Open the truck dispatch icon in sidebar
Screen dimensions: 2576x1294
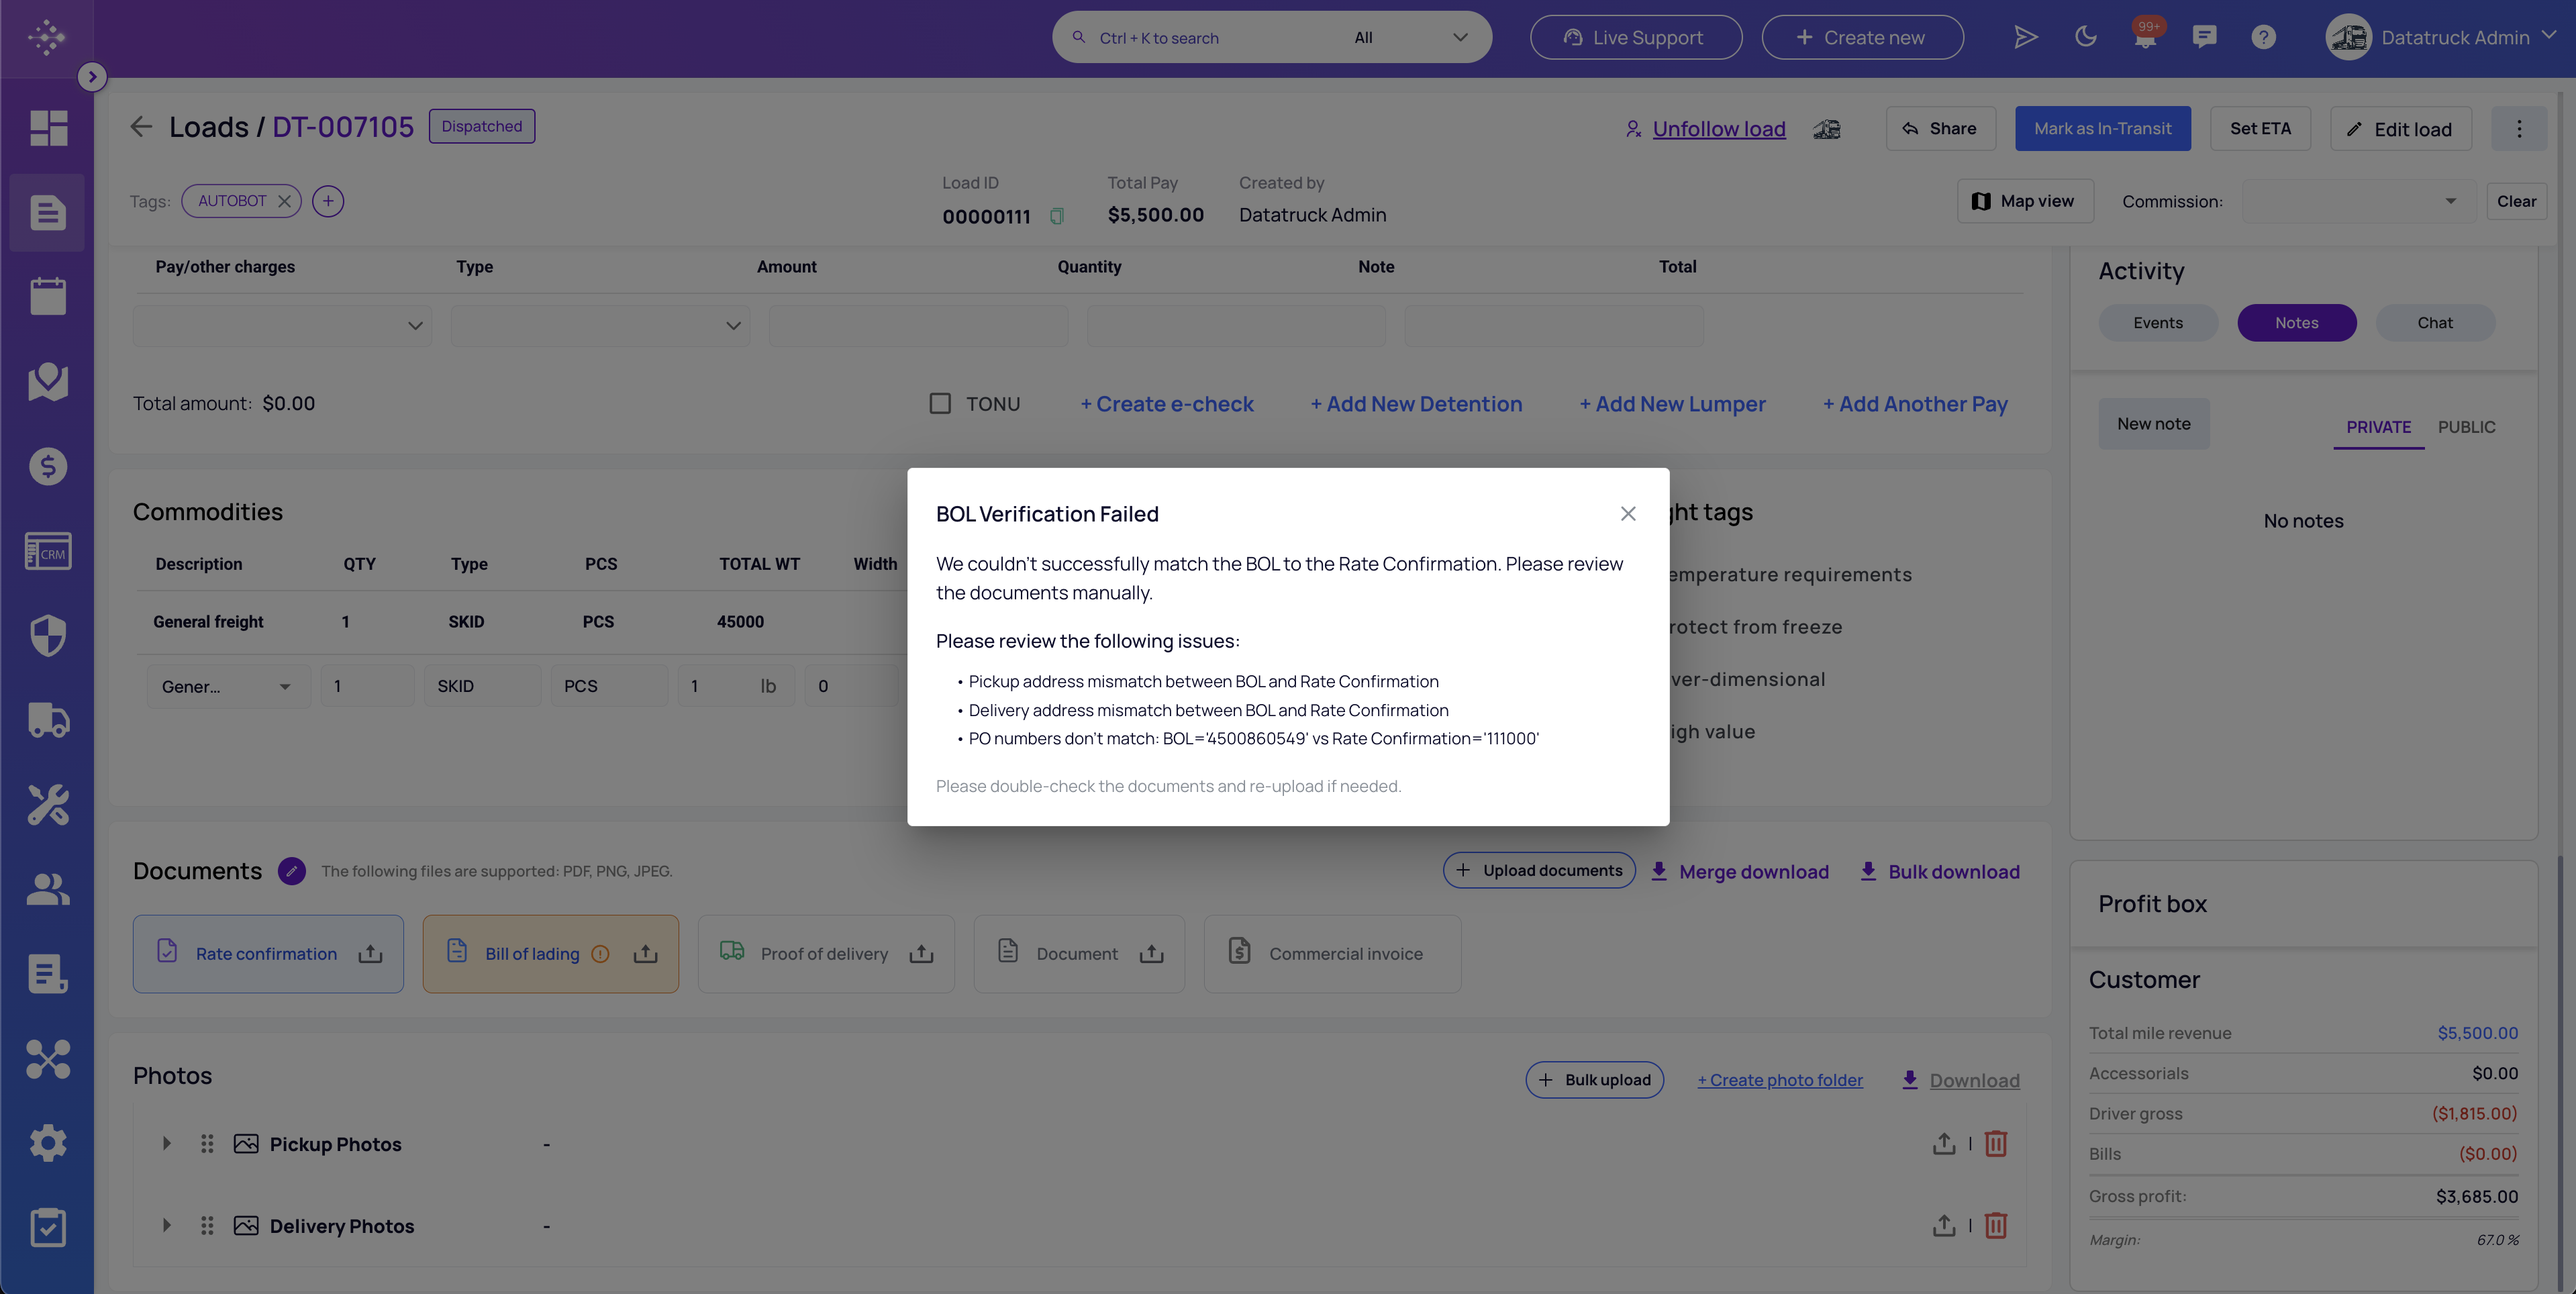click(47, 720)
